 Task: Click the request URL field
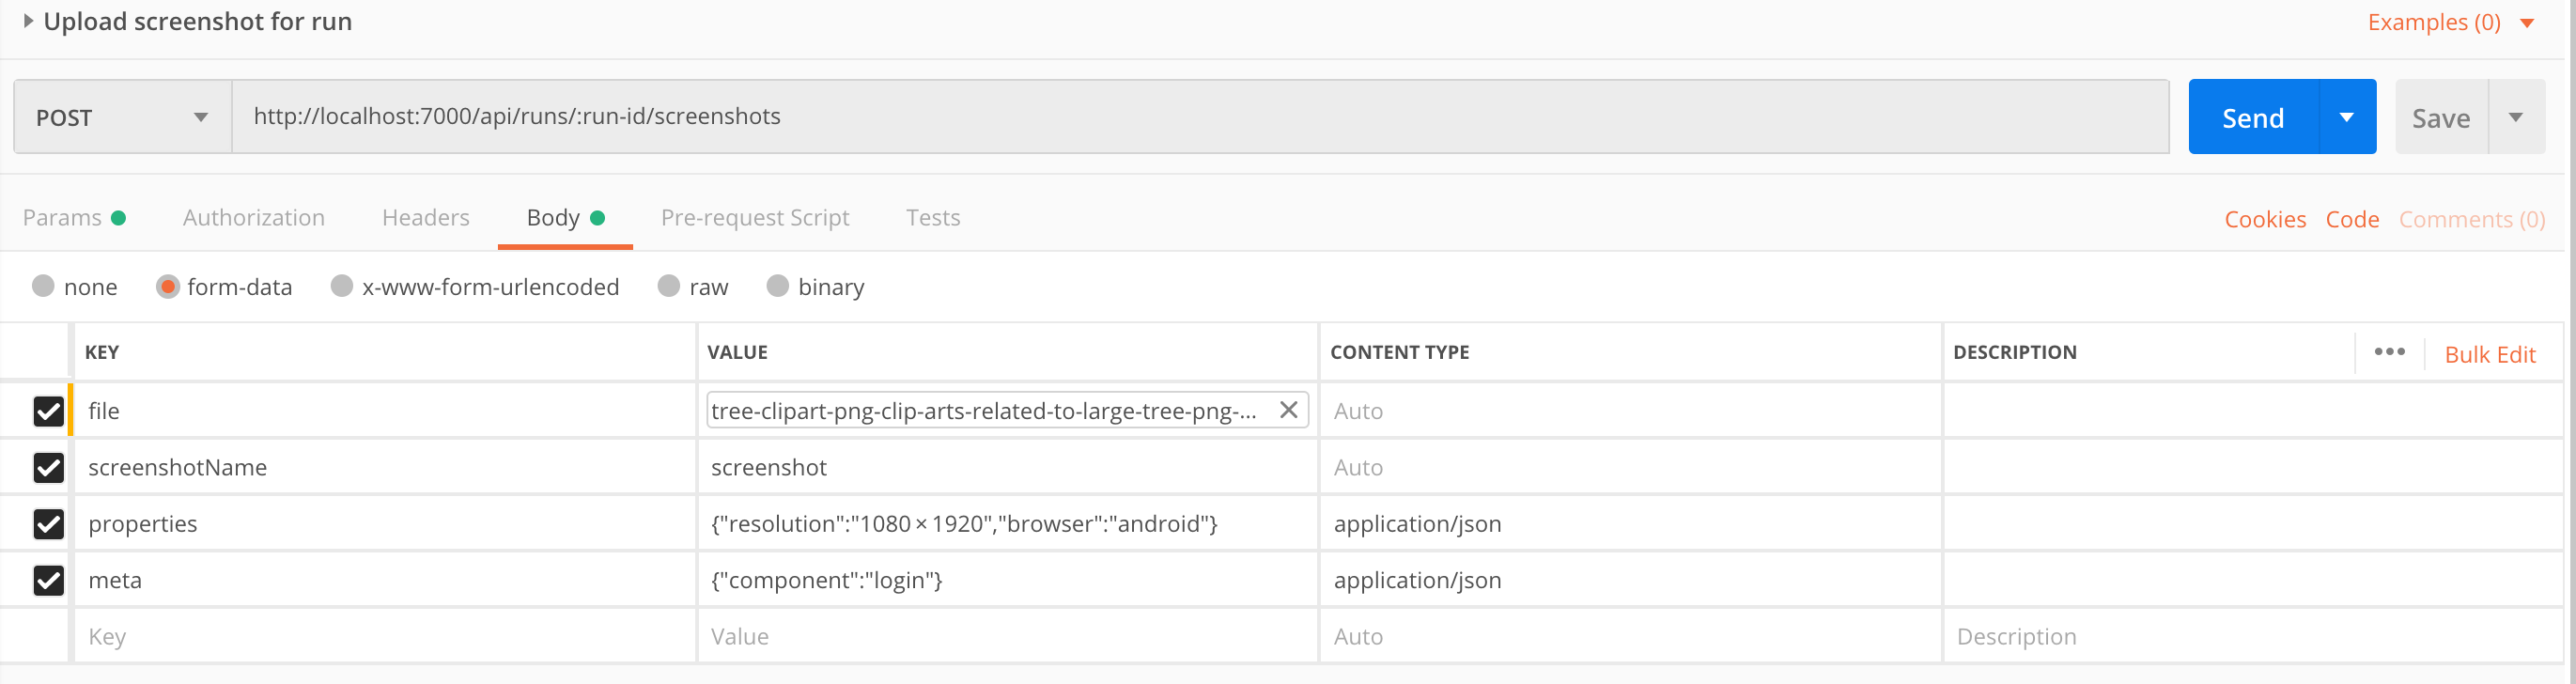click(x=1200, y=117)
